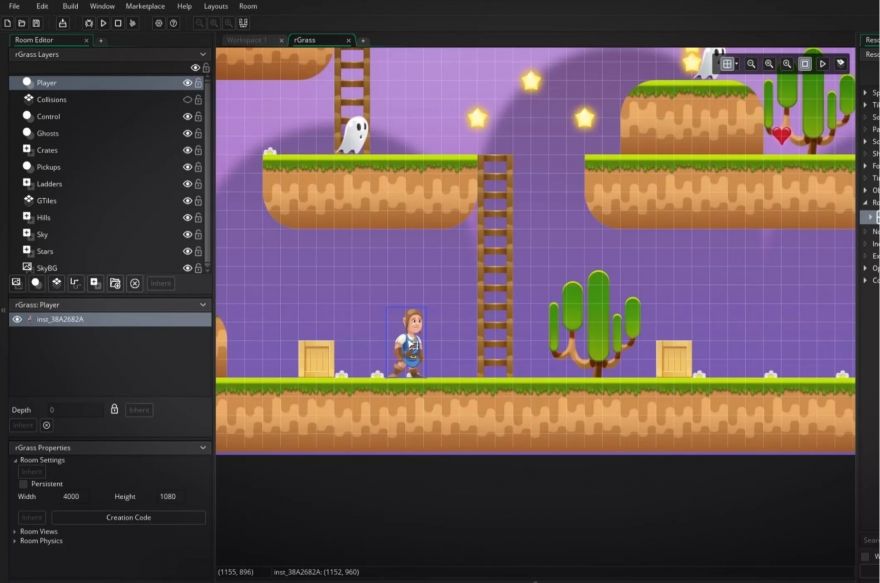Open the grid settings dropdown arrow

pos(736,63)
